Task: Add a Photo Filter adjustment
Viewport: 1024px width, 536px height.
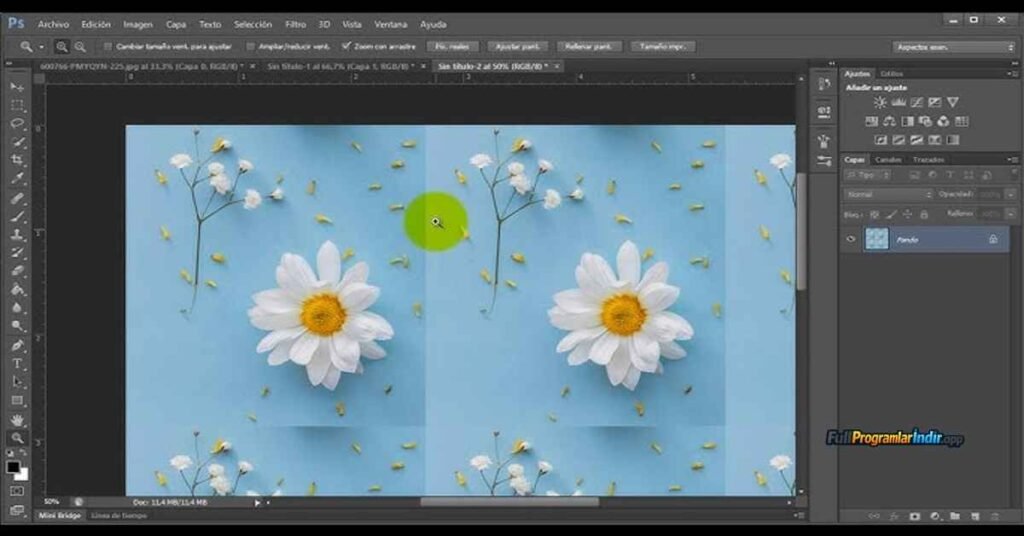Action: [925, 121]
